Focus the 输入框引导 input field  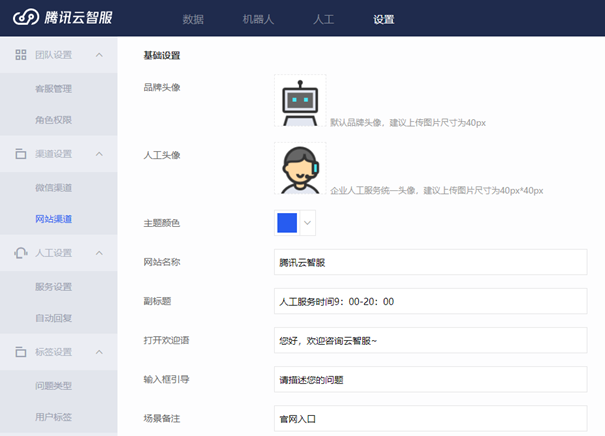[x=431, y=379]
